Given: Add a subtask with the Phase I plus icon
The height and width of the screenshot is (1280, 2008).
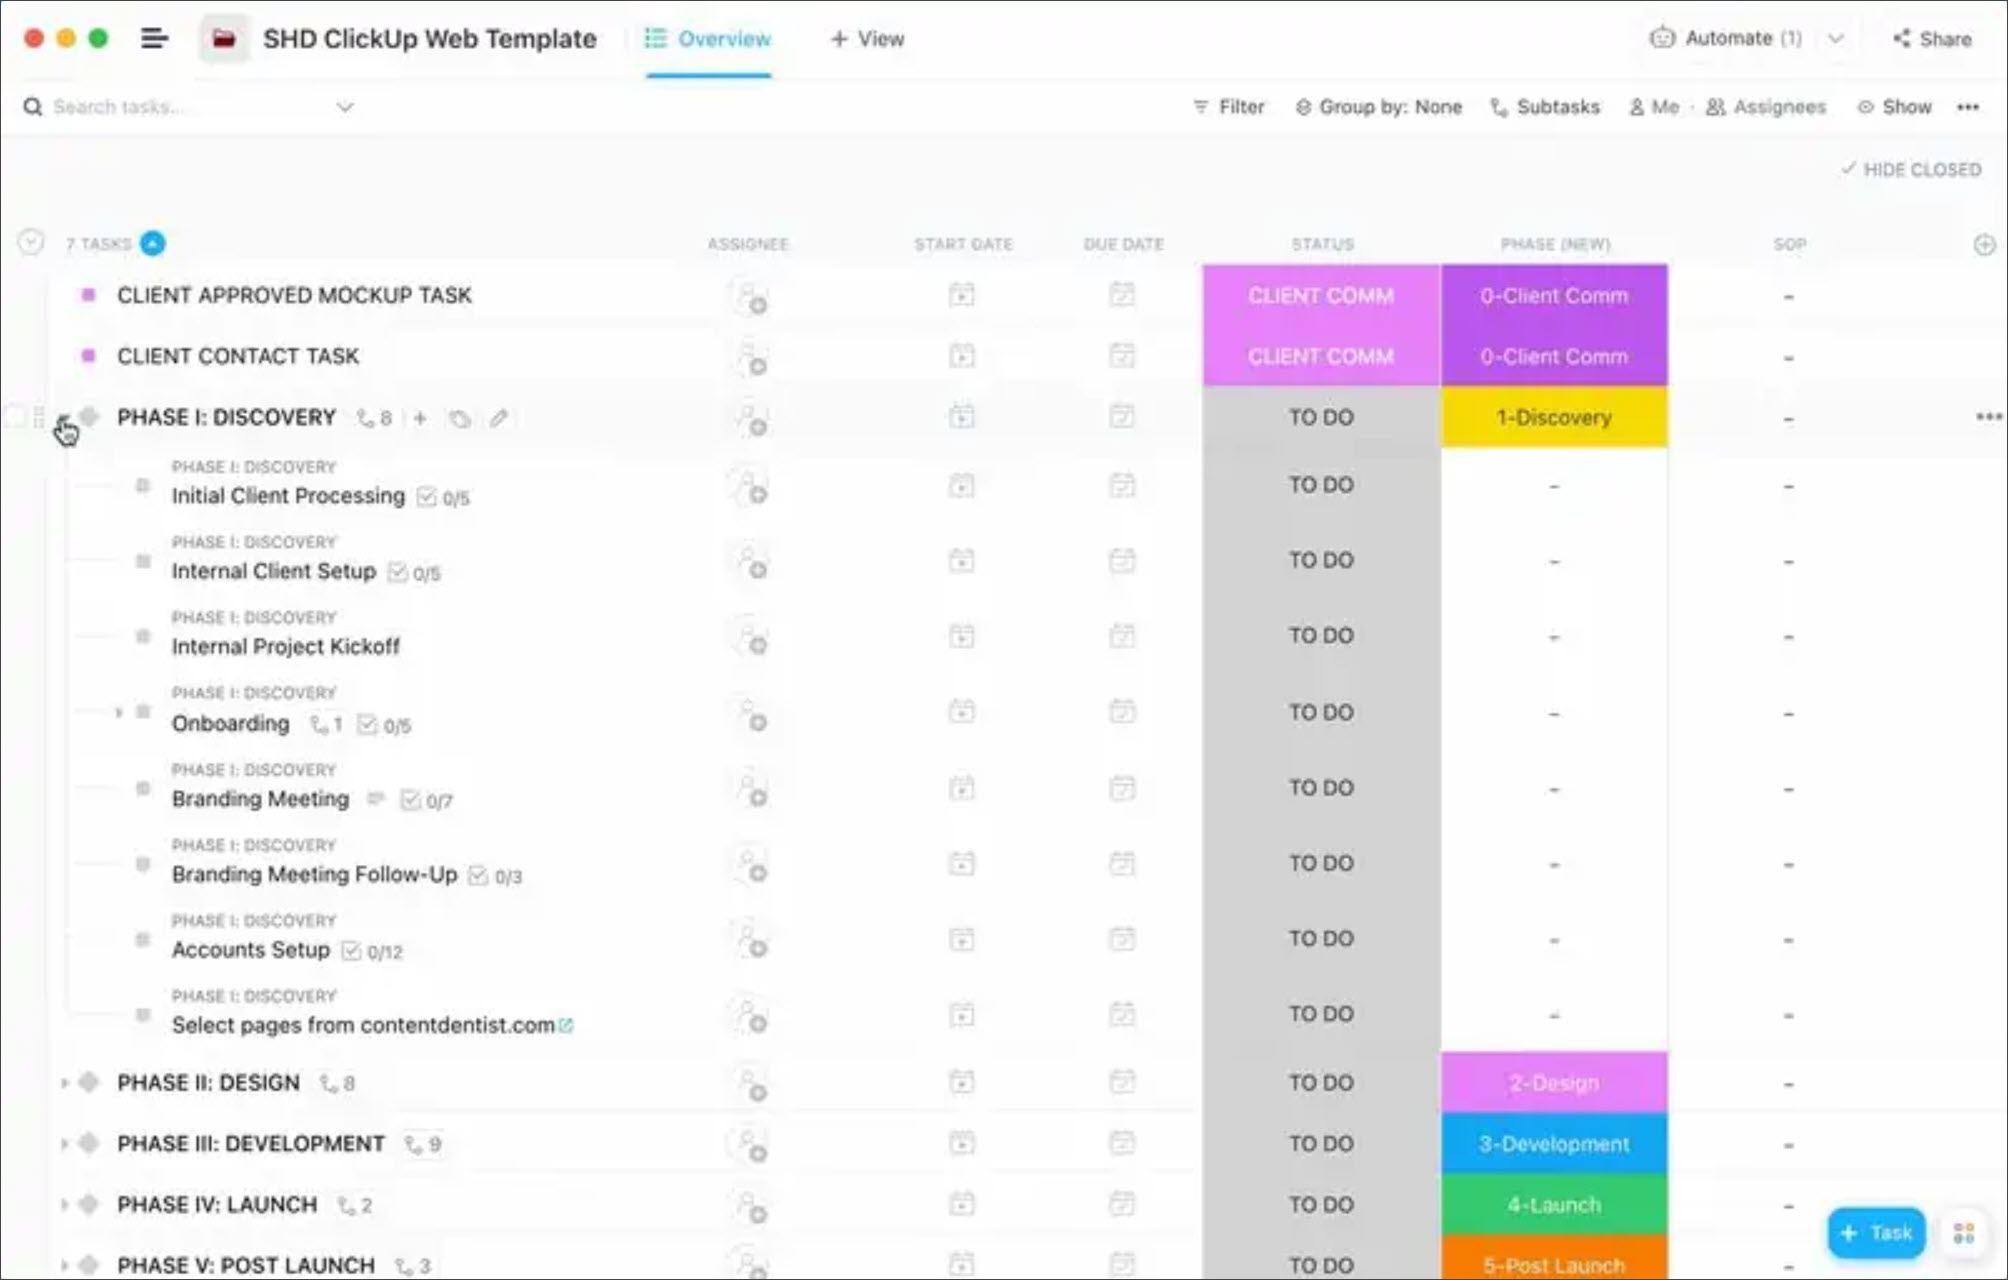Looking at the screenshot, I should (x=420, y=418).
